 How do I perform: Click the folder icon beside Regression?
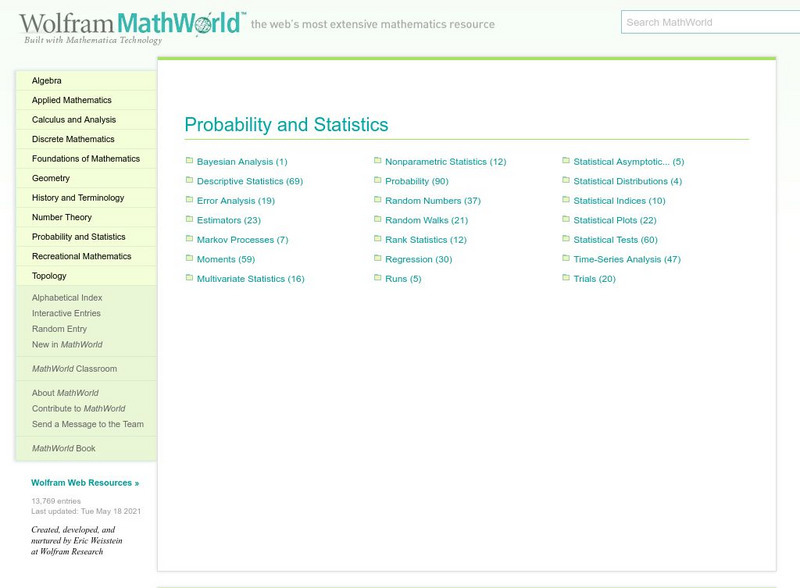point(378,258)
